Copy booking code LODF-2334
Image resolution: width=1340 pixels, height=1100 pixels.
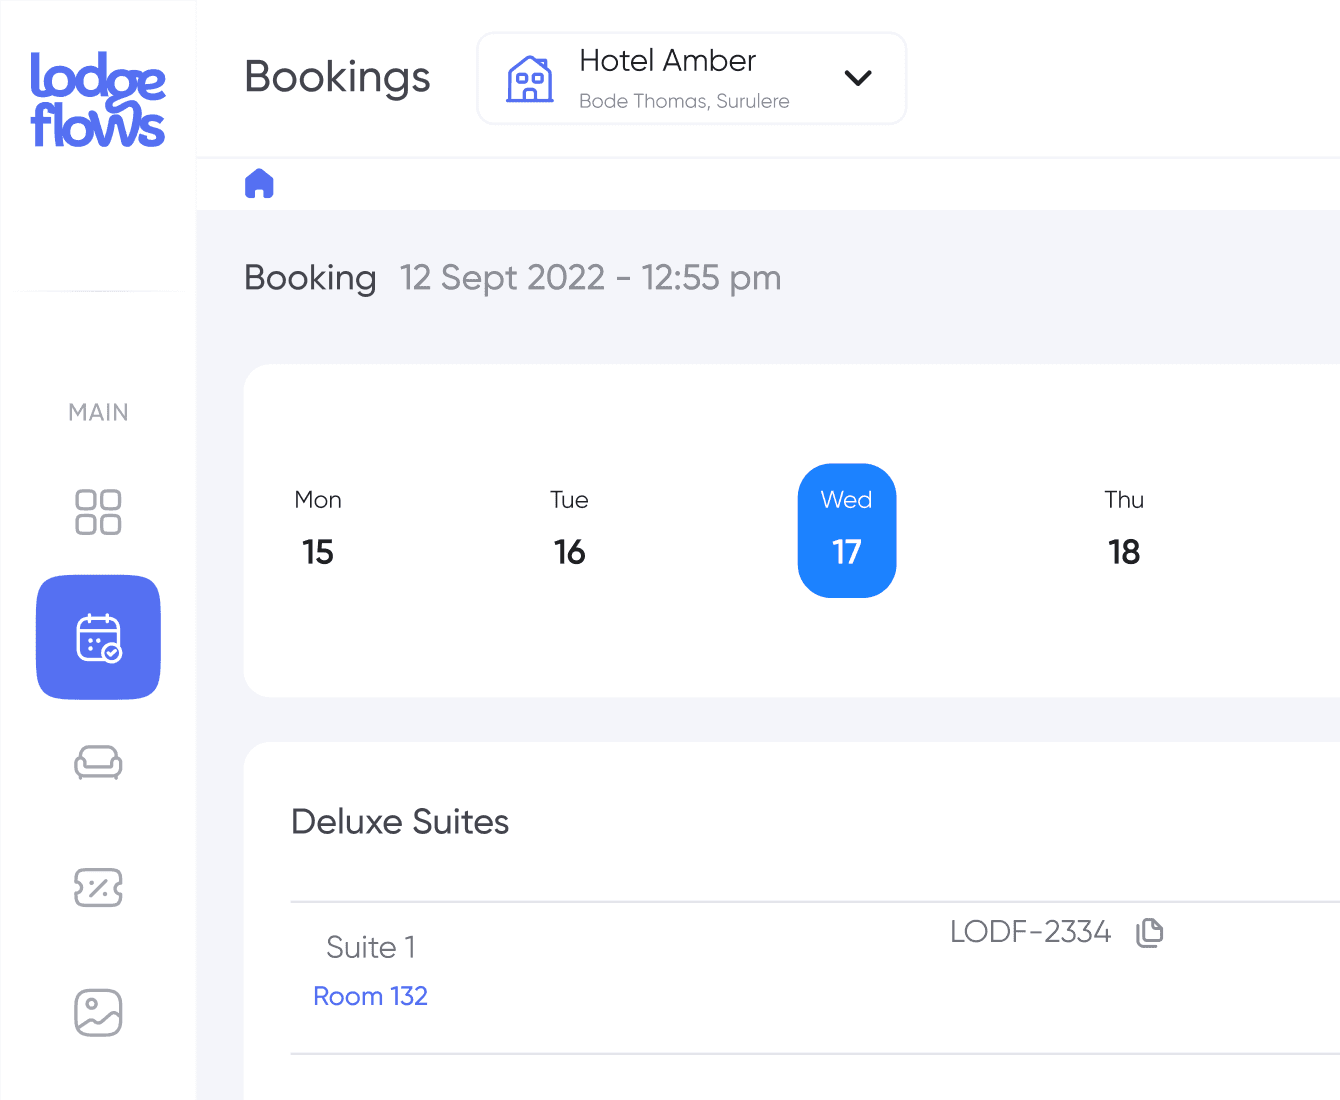(1150, 932)
